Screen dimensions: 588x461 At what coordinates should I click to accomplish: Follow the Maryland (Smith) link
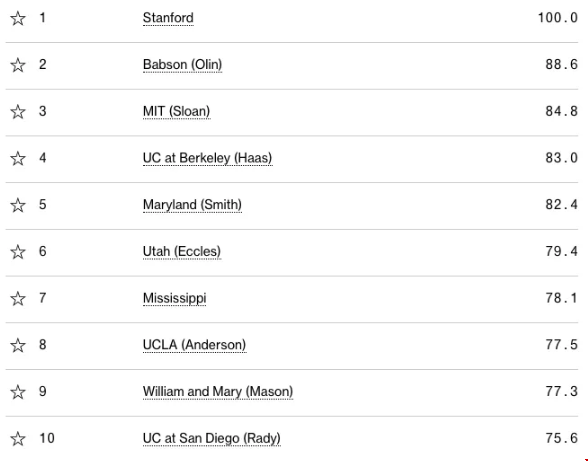coord(192,204)
